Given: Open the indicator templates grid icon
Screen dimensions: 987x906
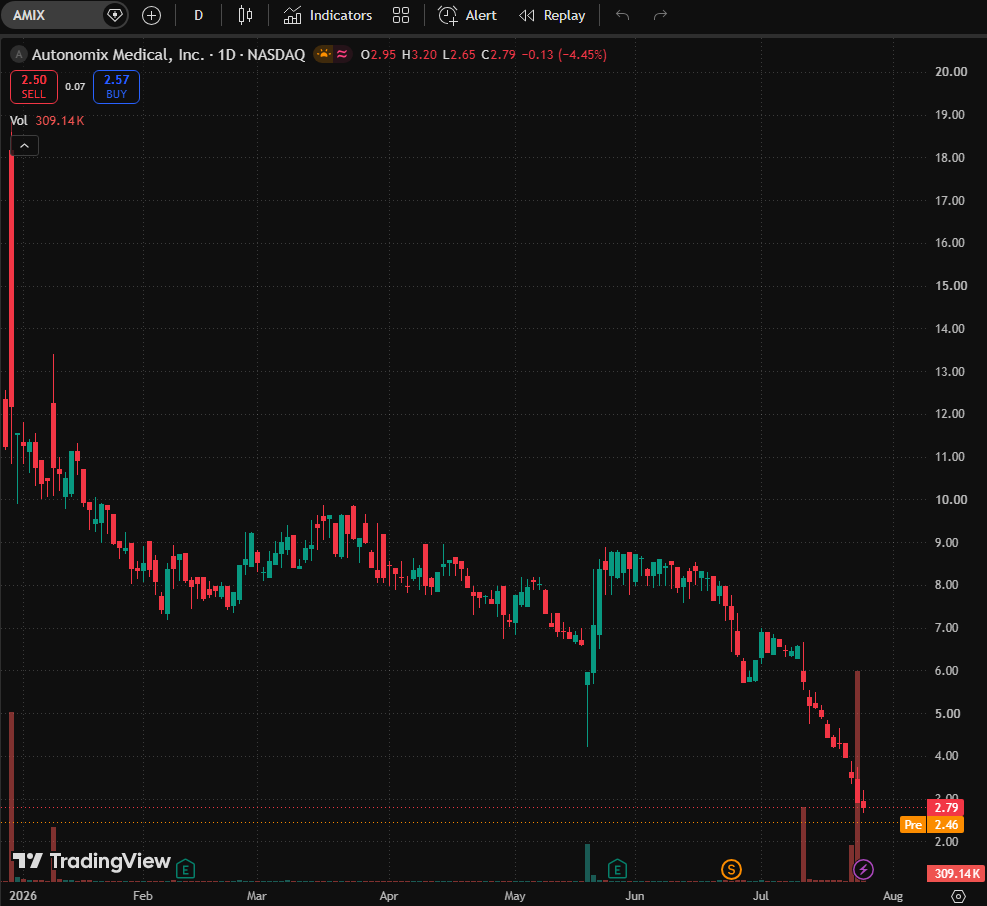Looking at the screenshot, I should 401,15.
